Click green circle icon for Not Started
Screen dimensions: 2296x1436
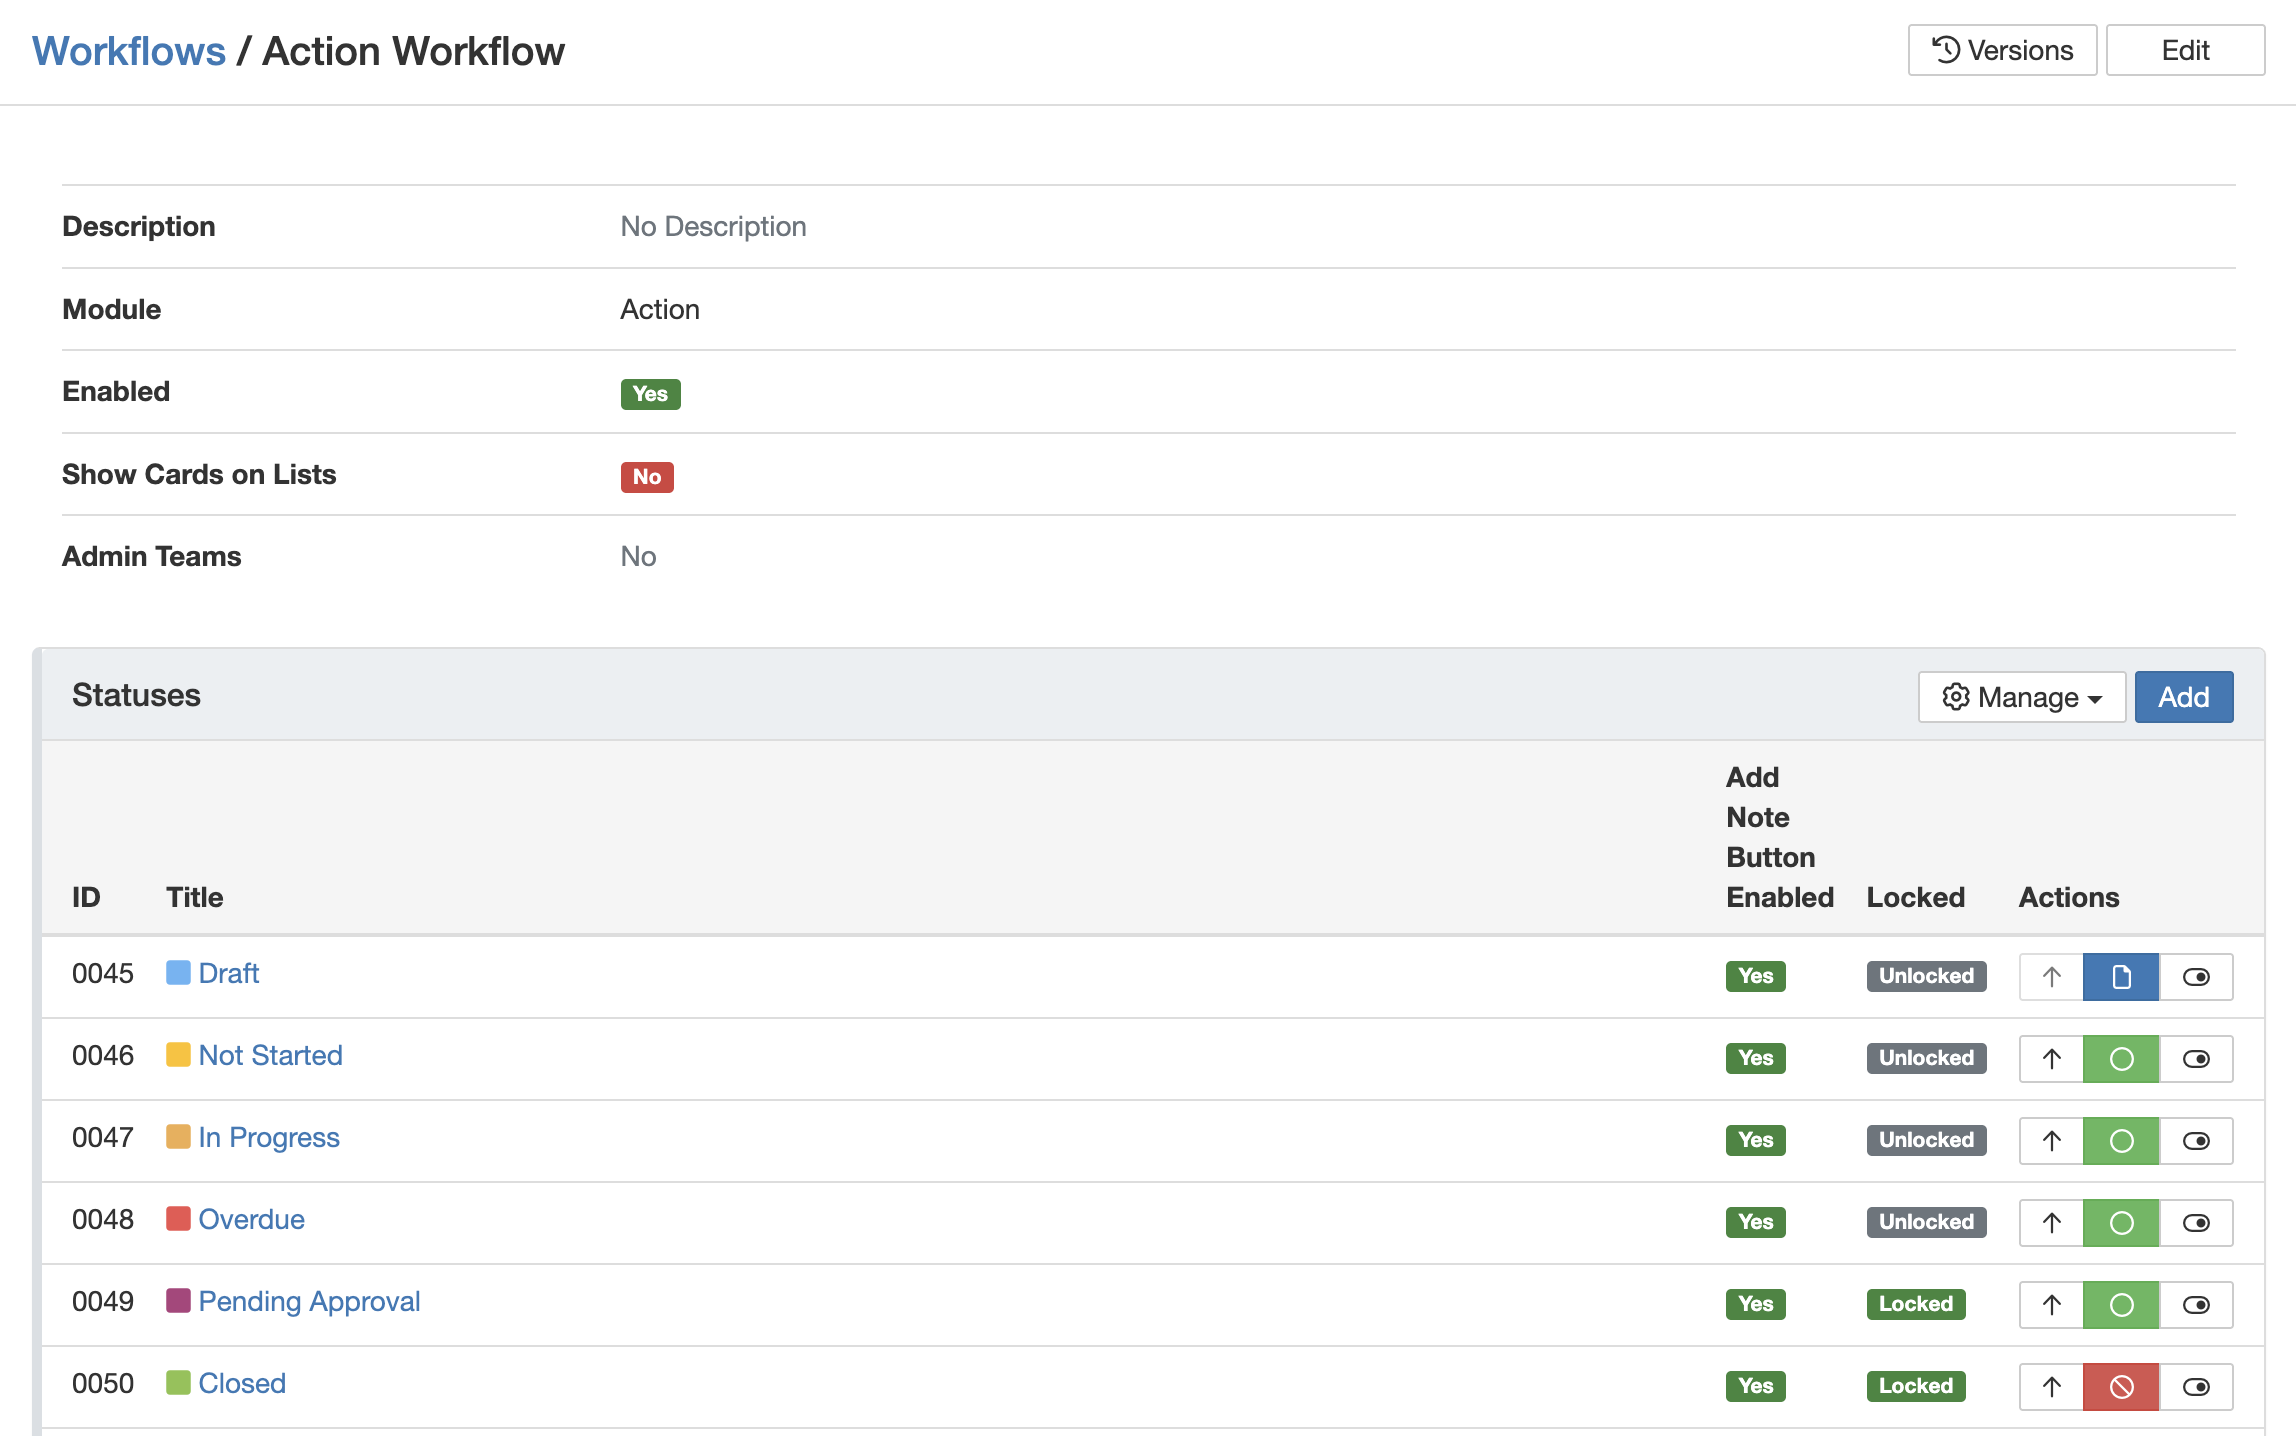(x=2120, y=1059)
